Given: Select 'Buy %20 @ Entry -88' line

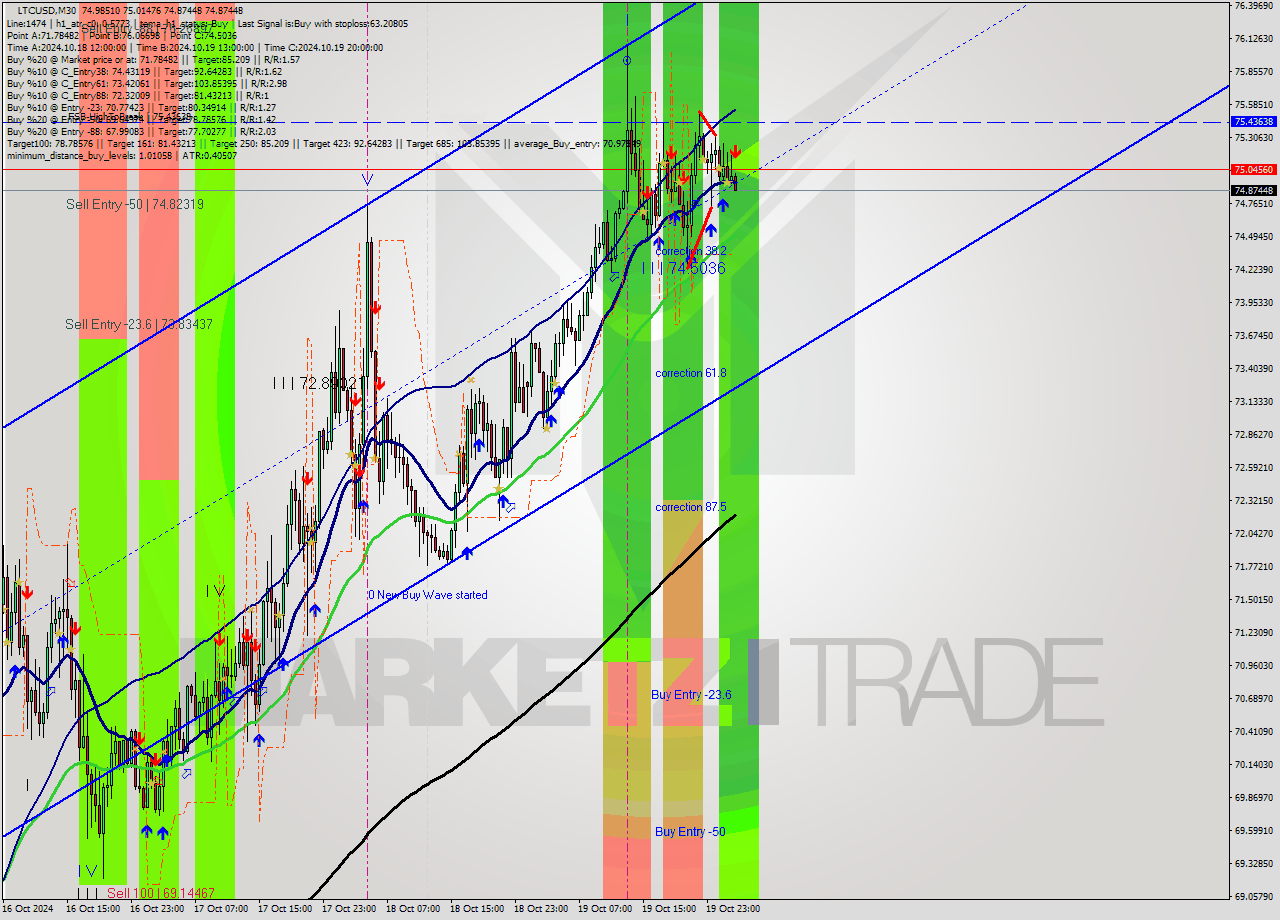Looking at the screenshot, I should coord(141,131).
